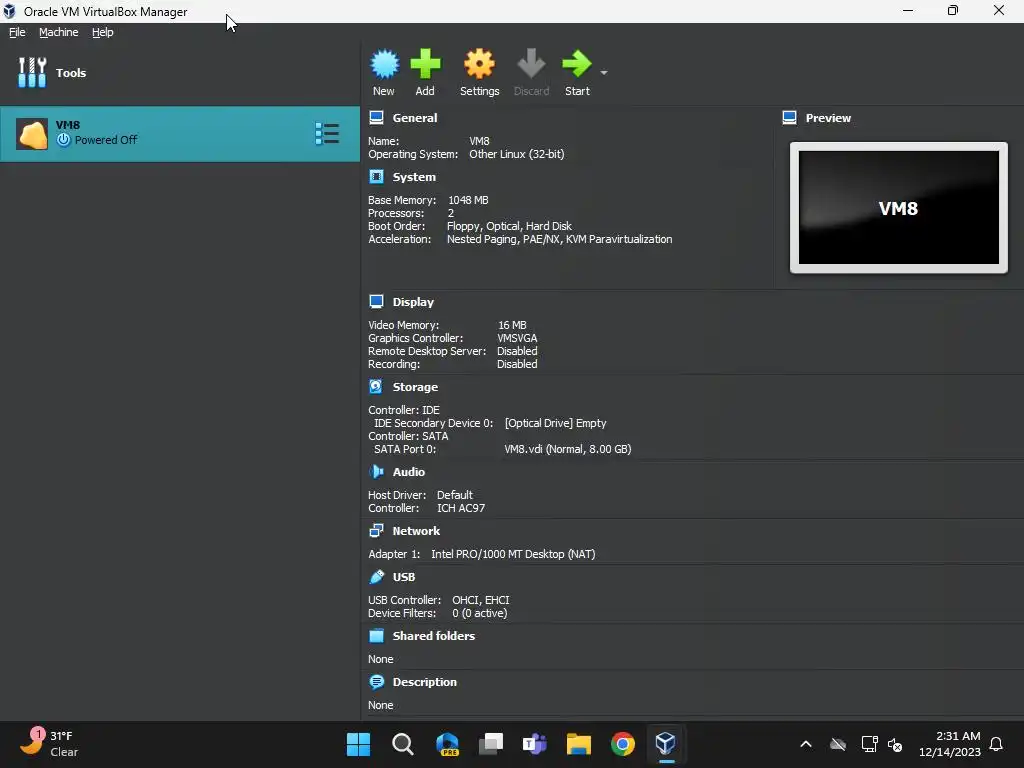
Task: Click the VM8 preview thumbnail
Action: tap(899, 208)
